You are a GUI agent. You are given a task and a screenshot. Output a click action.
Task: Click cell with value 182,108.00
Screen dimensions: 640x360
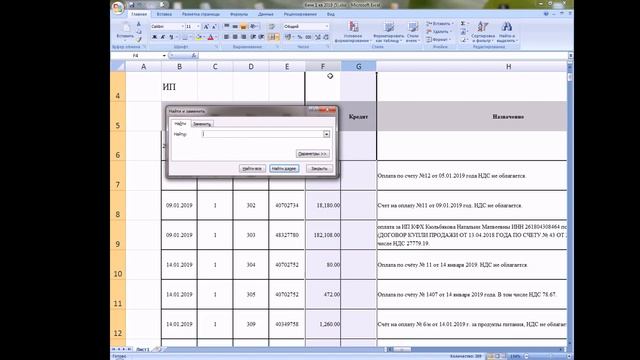(323, 235)
